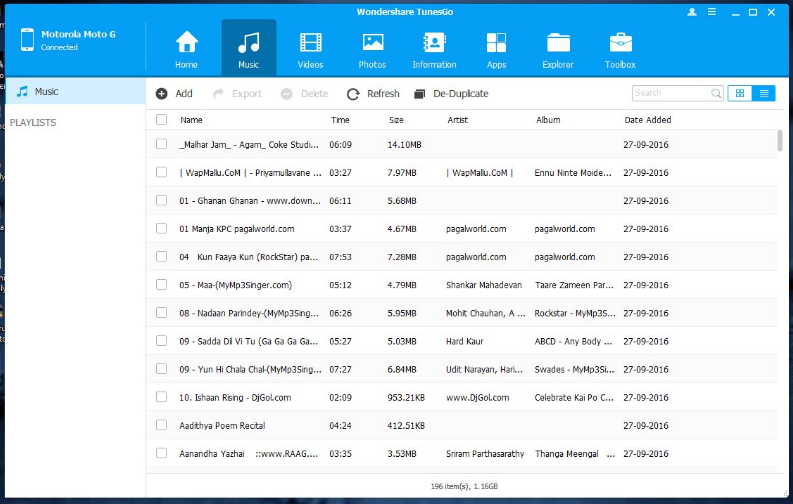Click the Search input field
This screenshot has width=793, height=504.
(x=670, y=93)
